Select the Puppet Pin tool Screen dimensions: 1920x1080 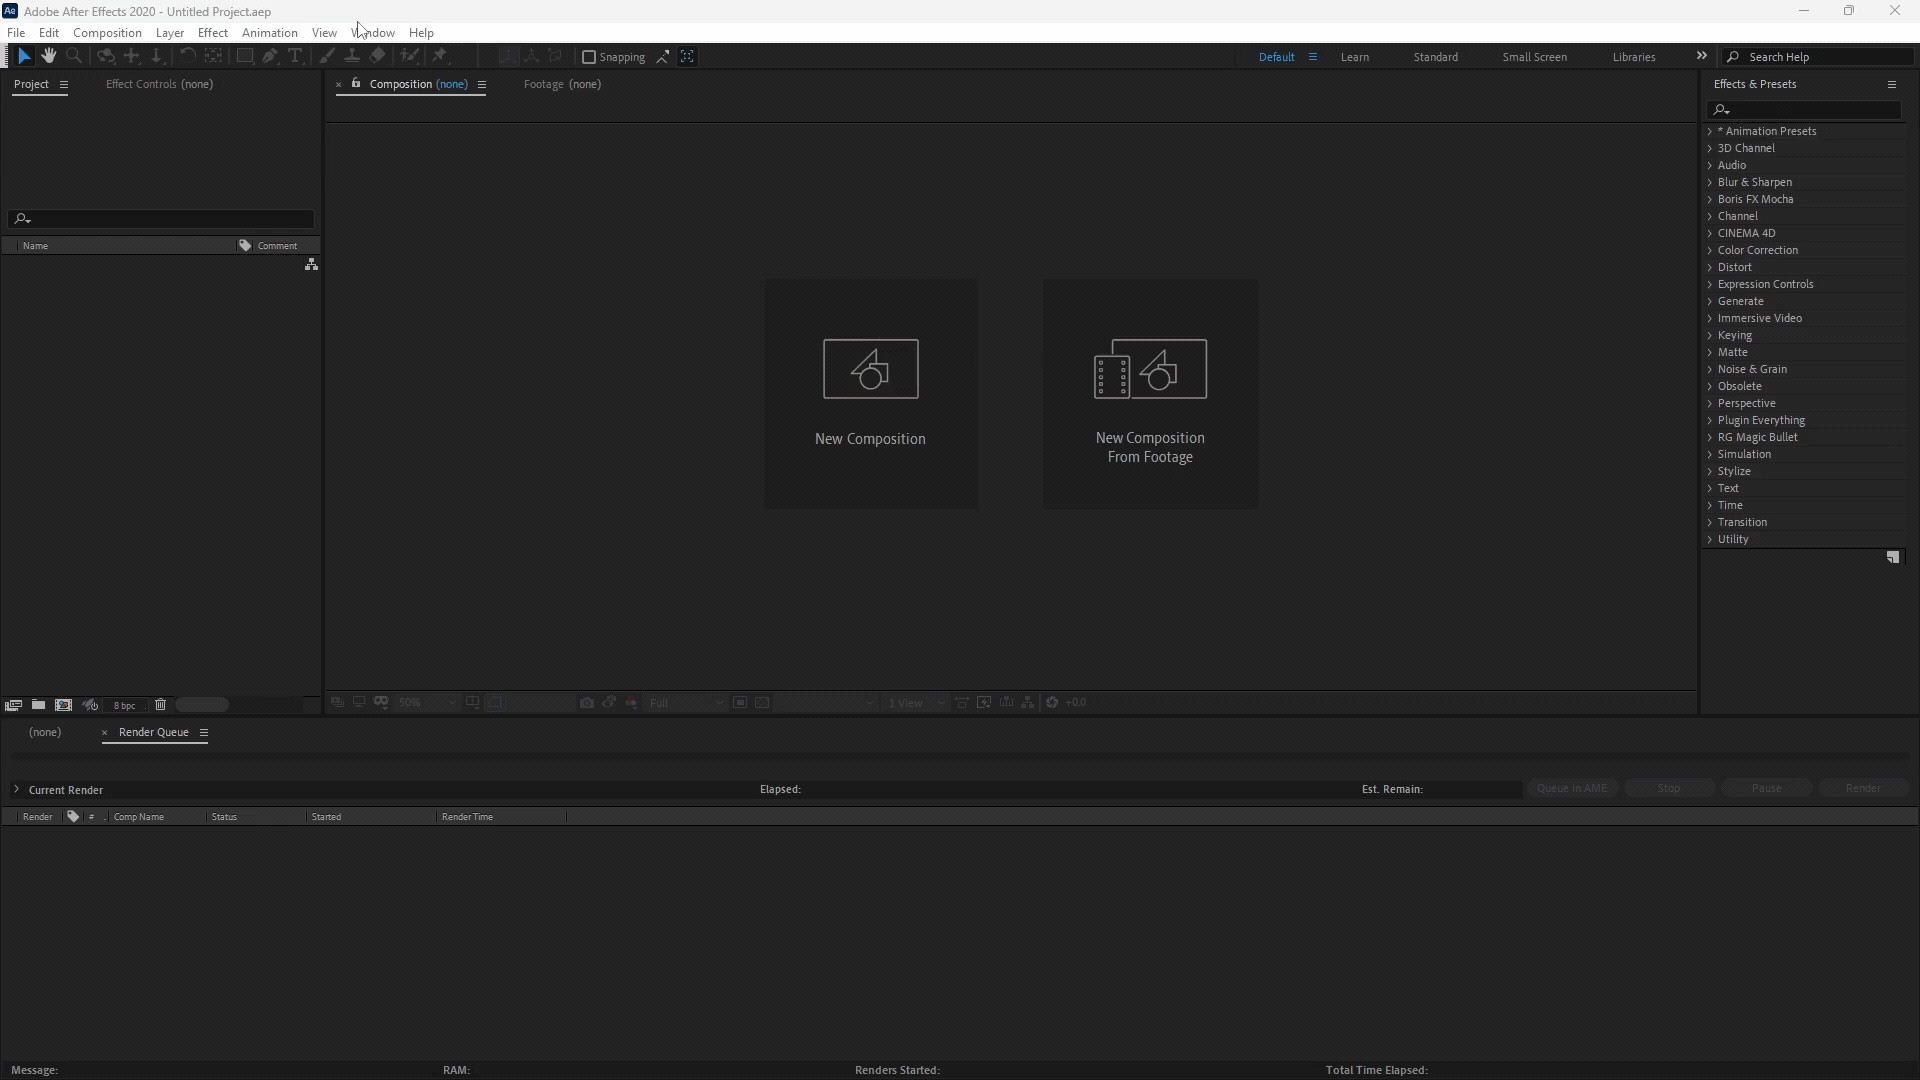(x=440, y=57)
